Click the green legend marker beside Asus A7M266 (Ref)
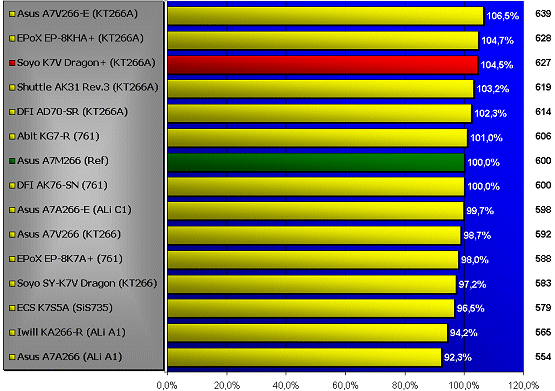Image resolution: width=555 pixels, height=391 pixels. pos(12,161)
